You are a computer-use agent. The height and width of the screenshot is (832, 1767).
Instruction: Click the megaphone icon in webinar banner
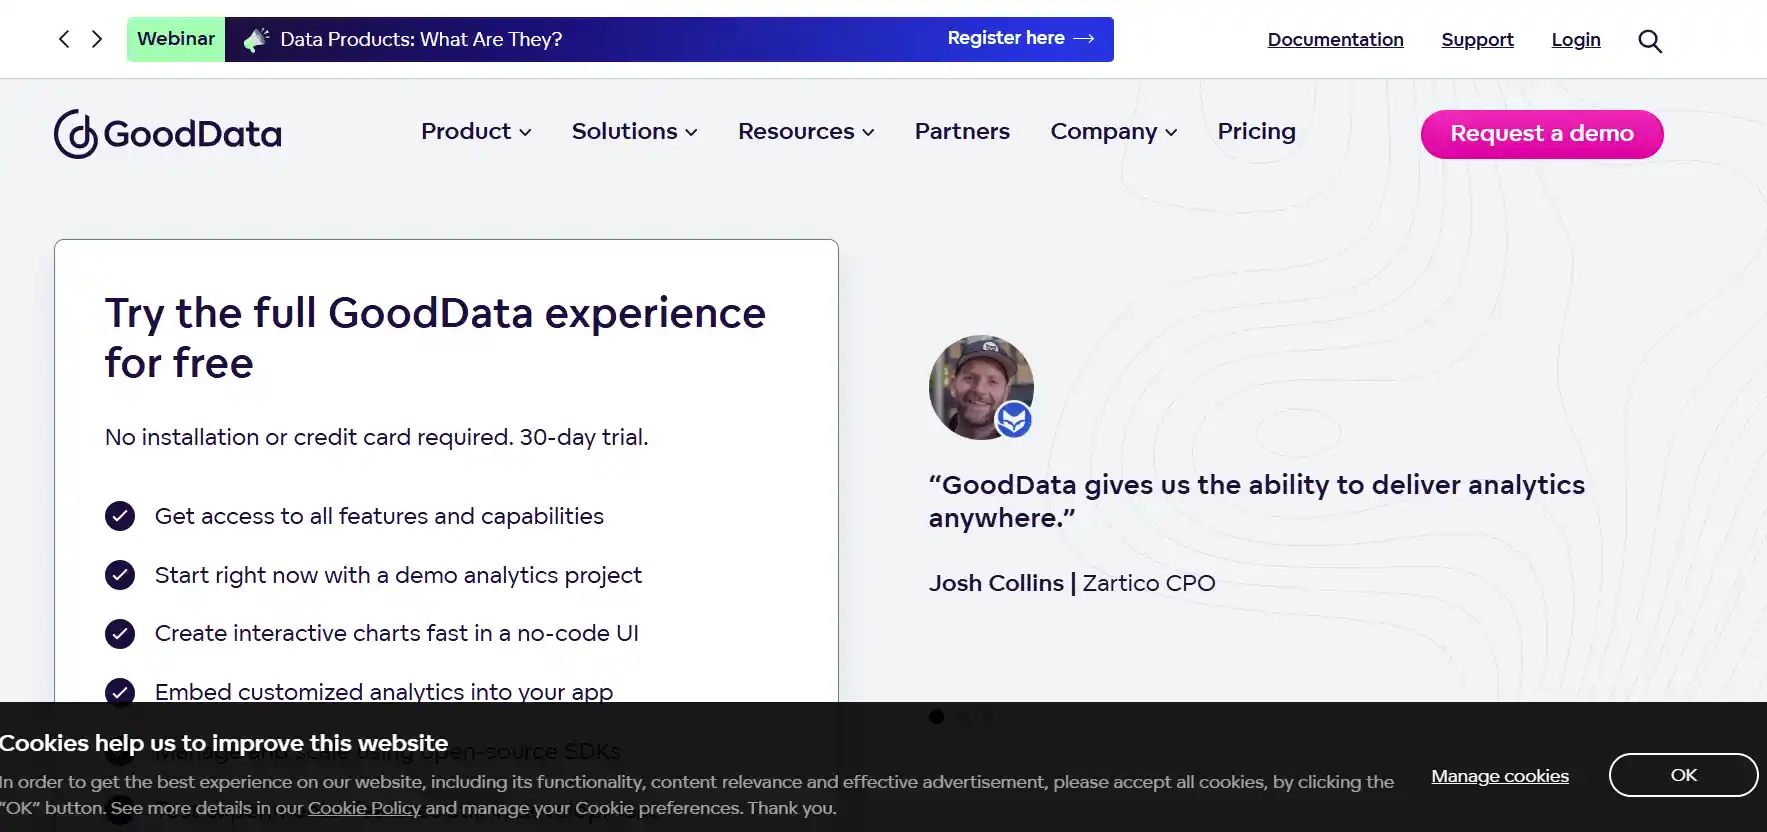tap(256, 39)
